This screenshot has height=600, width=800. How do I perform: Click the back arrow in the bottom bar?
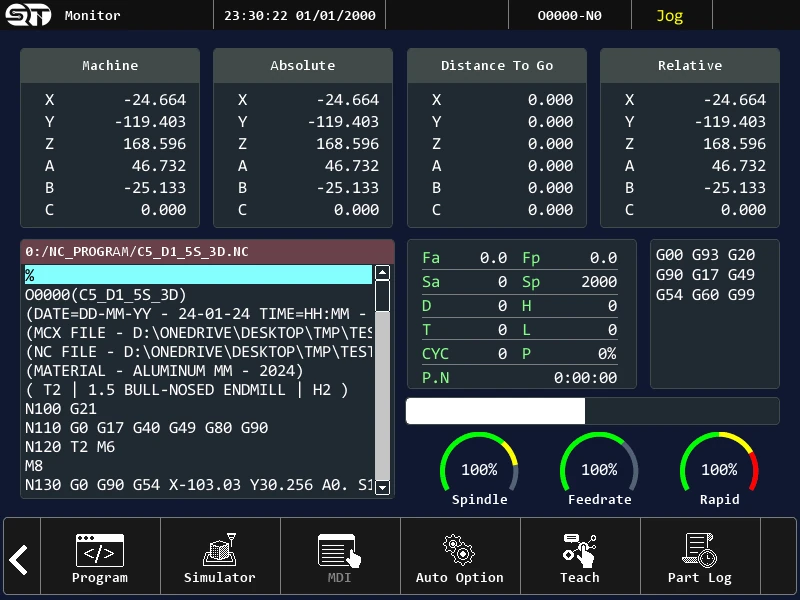(x=20, y=560)
